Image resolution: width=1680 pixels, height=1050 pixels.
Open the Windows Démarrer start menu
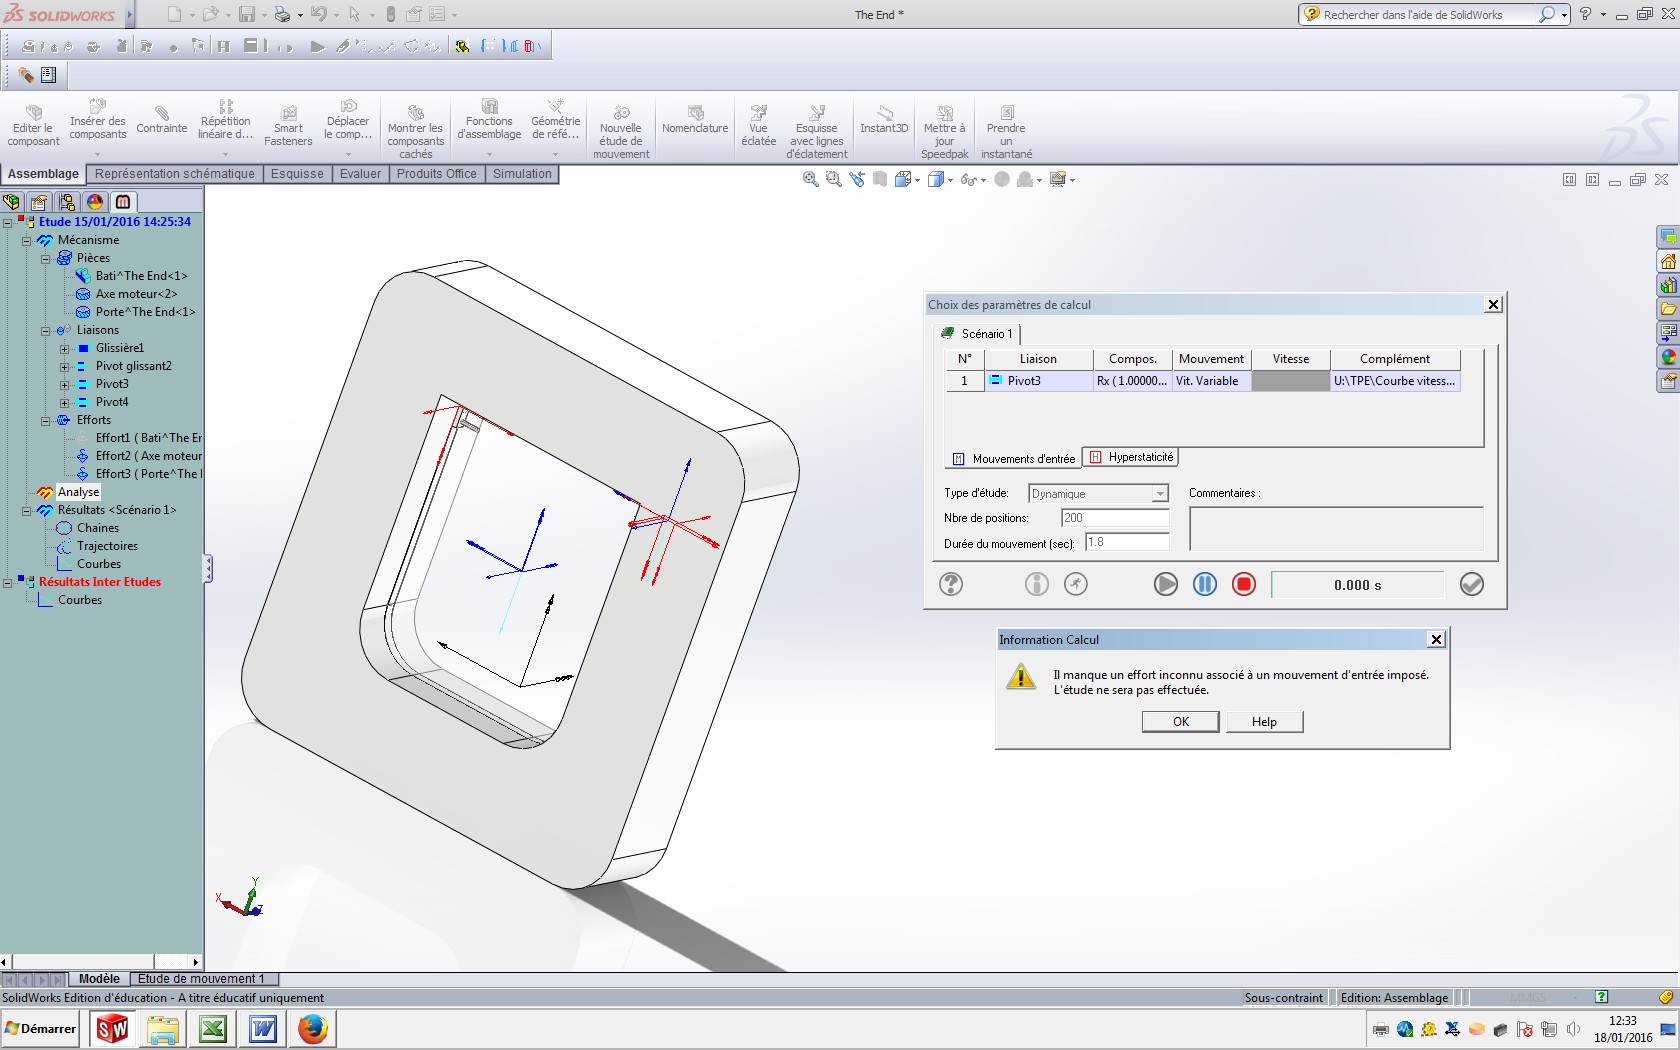(41, 1028)
